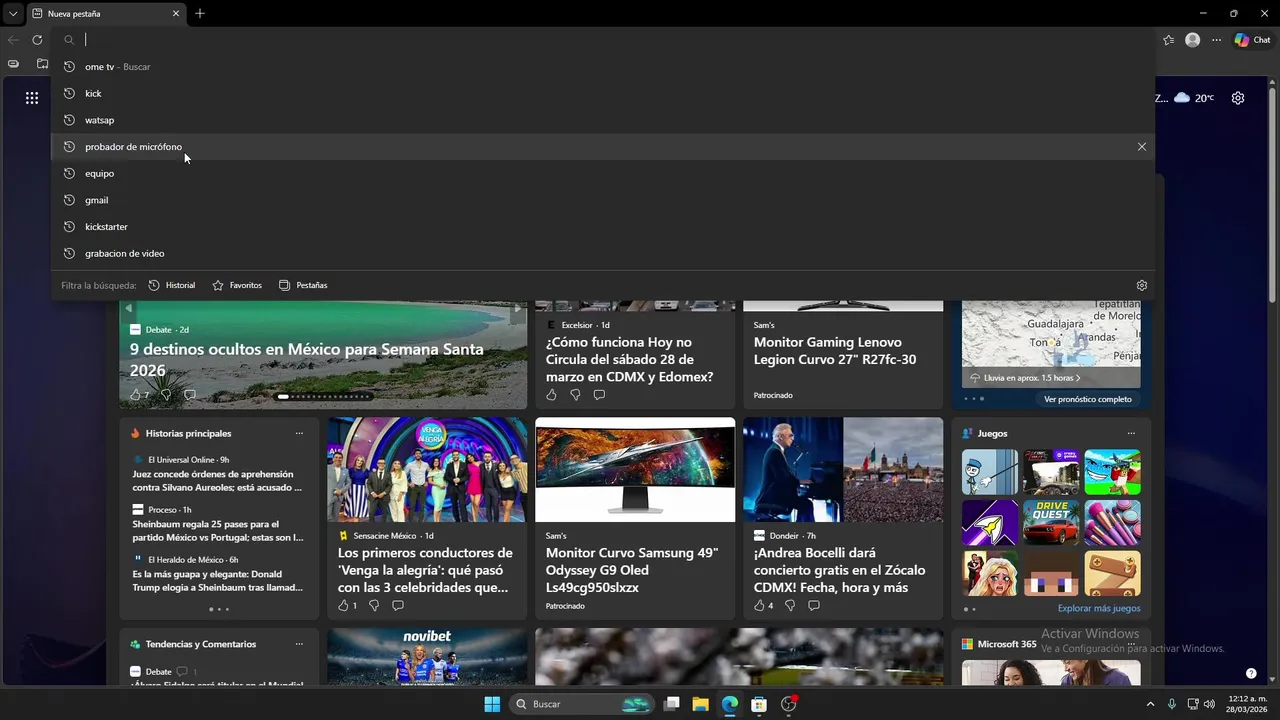Viewport: 1280px width, 720px height.
Task: Open Juegos panel more options
Action: pos(1131,433)
